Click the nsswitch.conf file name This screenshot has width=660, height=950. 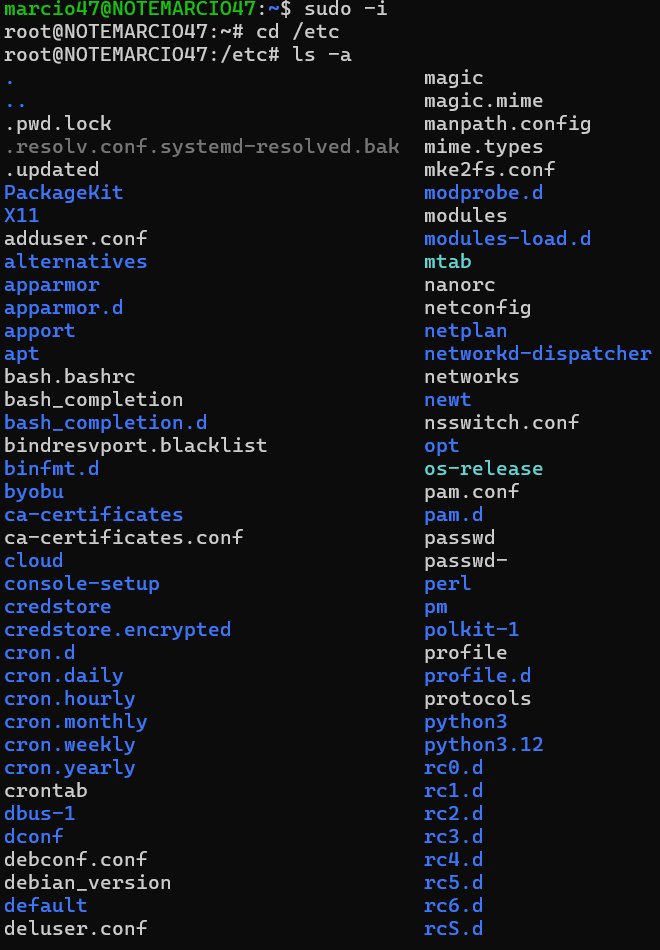501,422
